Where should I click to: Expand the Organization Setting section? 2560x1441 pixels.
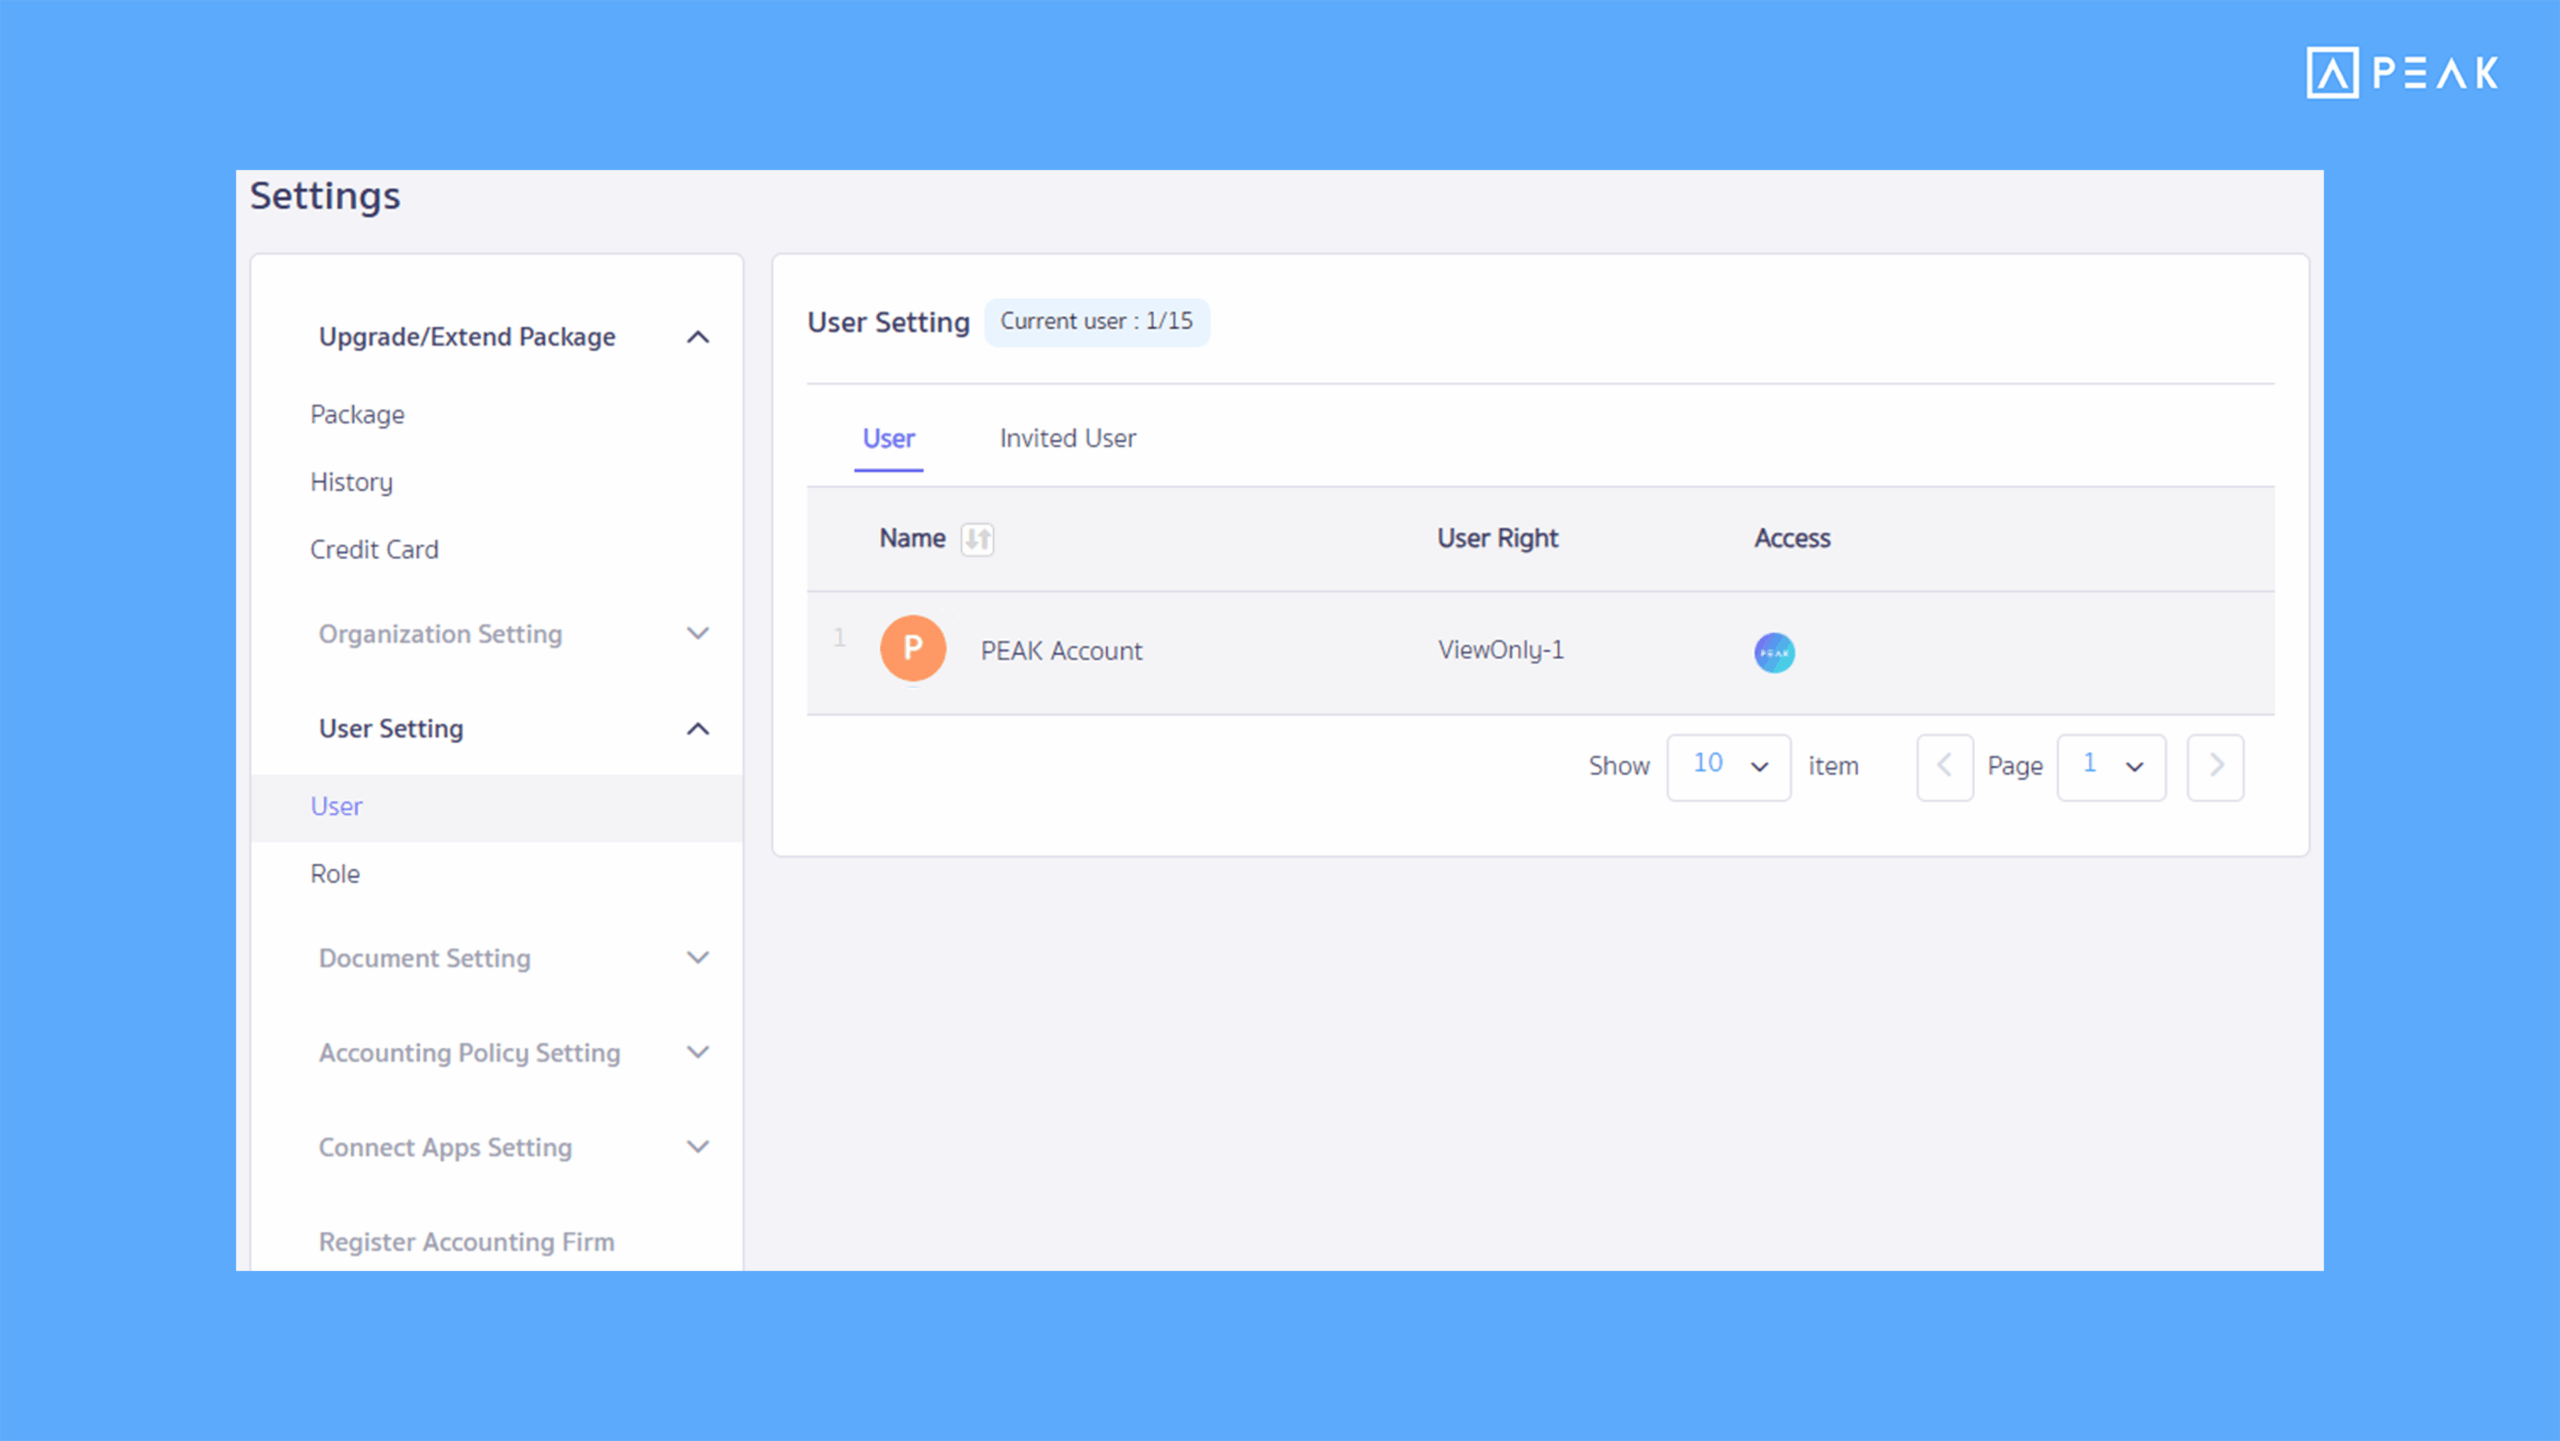pyautogui.click(x=698, y=634)
